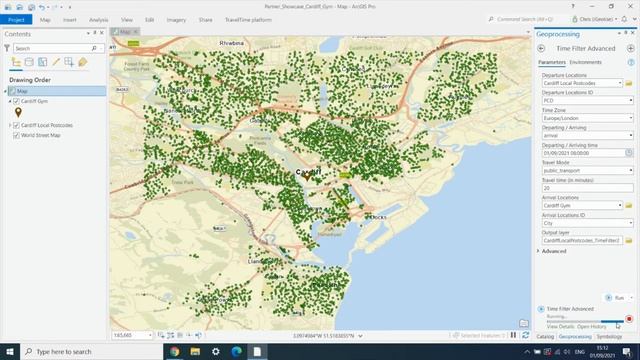Select List By Labeling icon
The width and height of the screenshot is (640, 360).
tap(83, 62)
